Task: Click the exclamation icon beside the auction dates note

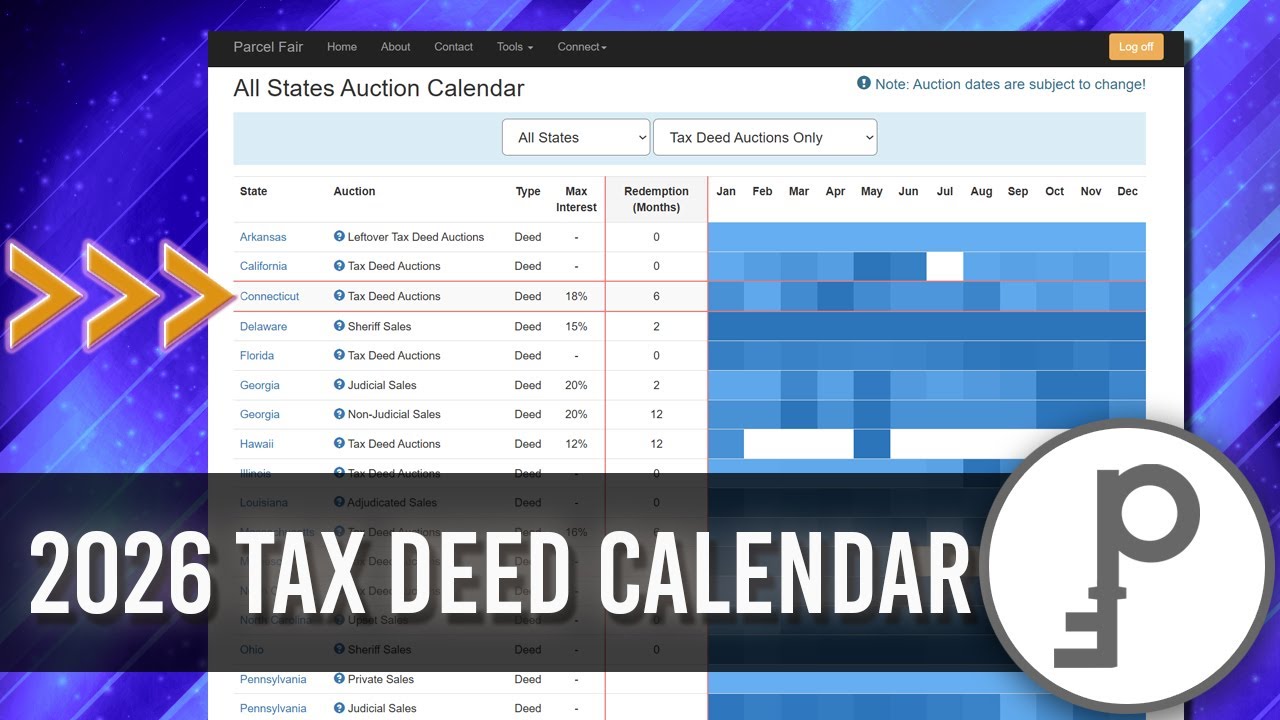Action: click(x=864, y=84)
